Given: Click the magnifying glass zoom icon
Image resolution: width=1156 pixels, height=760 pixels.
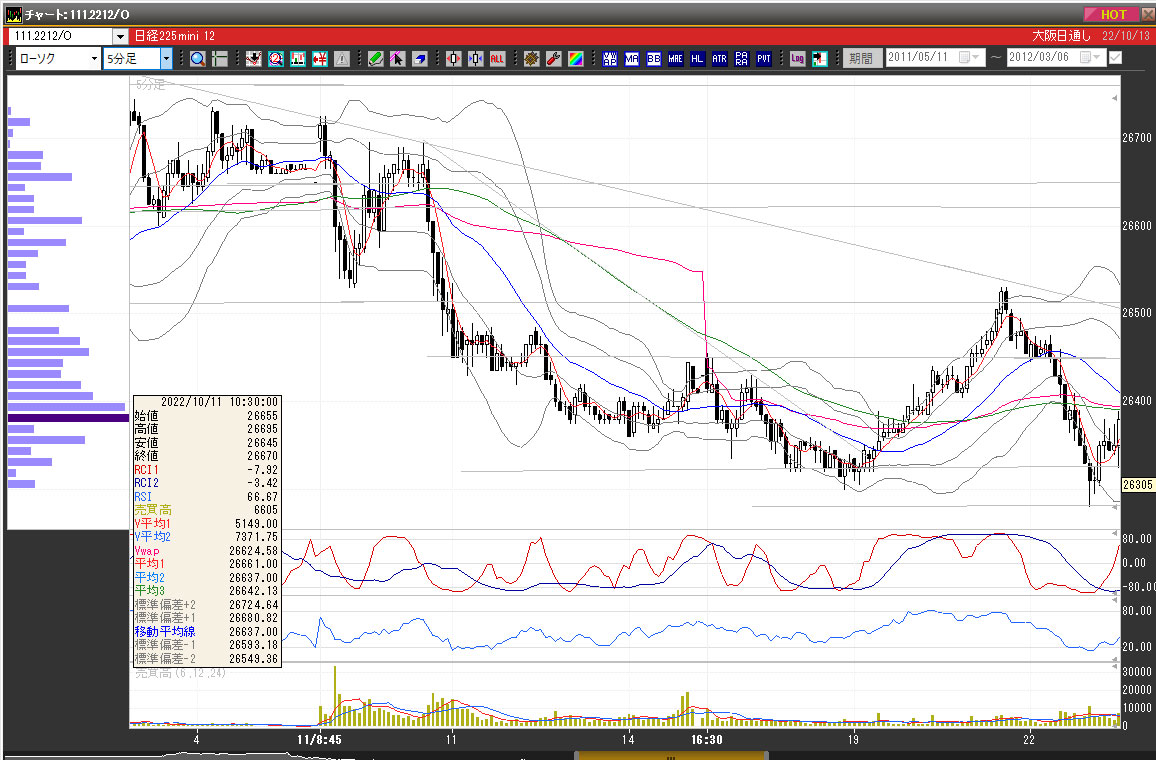Looking at the screenshot, I should [x=198, y=59].
